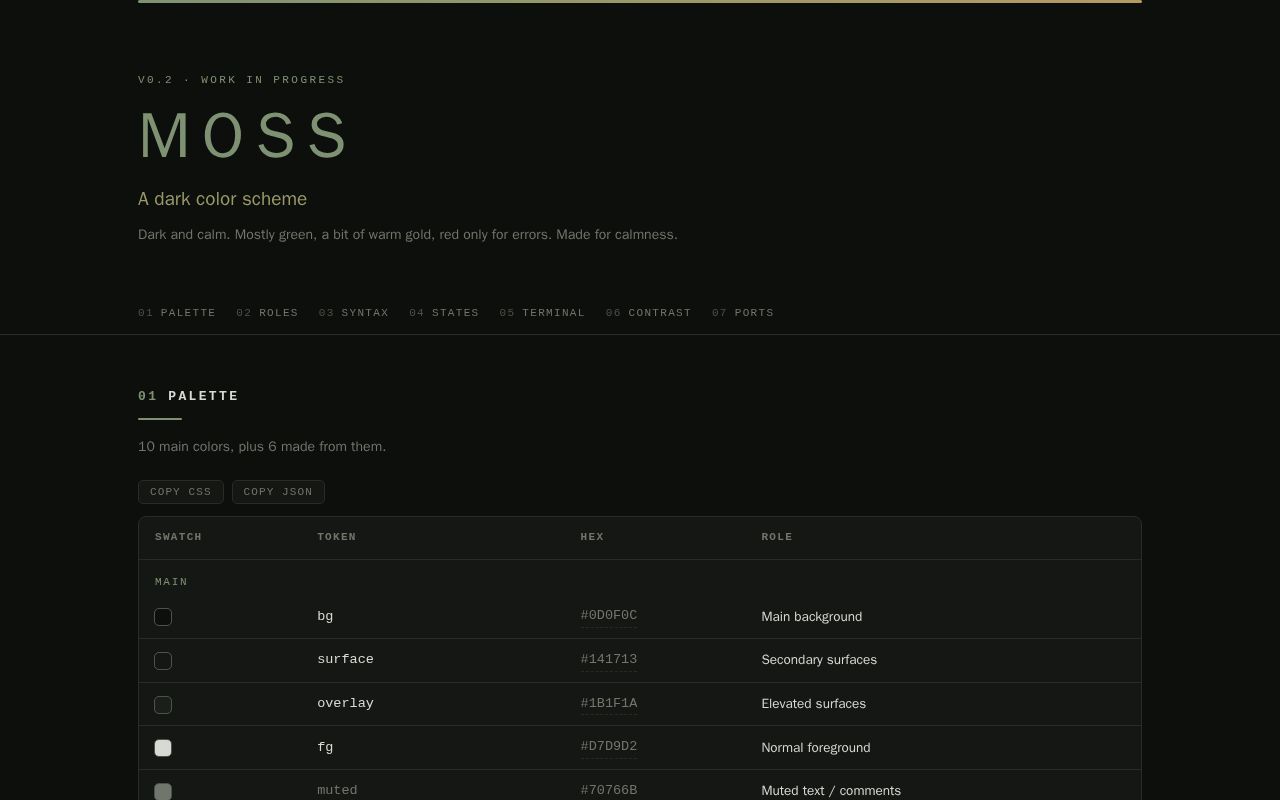Open the 05 Terminal nav link

[x=542, y=313]
